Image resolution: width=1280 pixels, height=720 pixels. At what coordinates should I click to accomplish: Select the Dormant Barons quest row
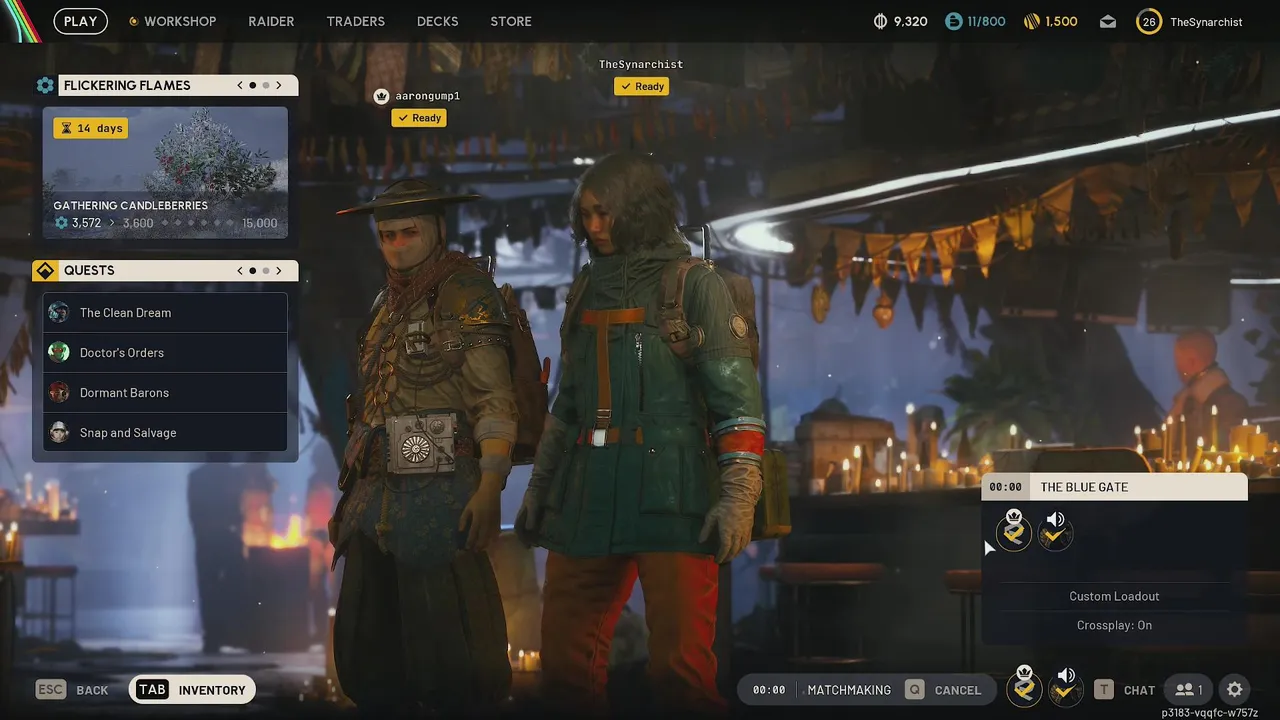(165, 393)
